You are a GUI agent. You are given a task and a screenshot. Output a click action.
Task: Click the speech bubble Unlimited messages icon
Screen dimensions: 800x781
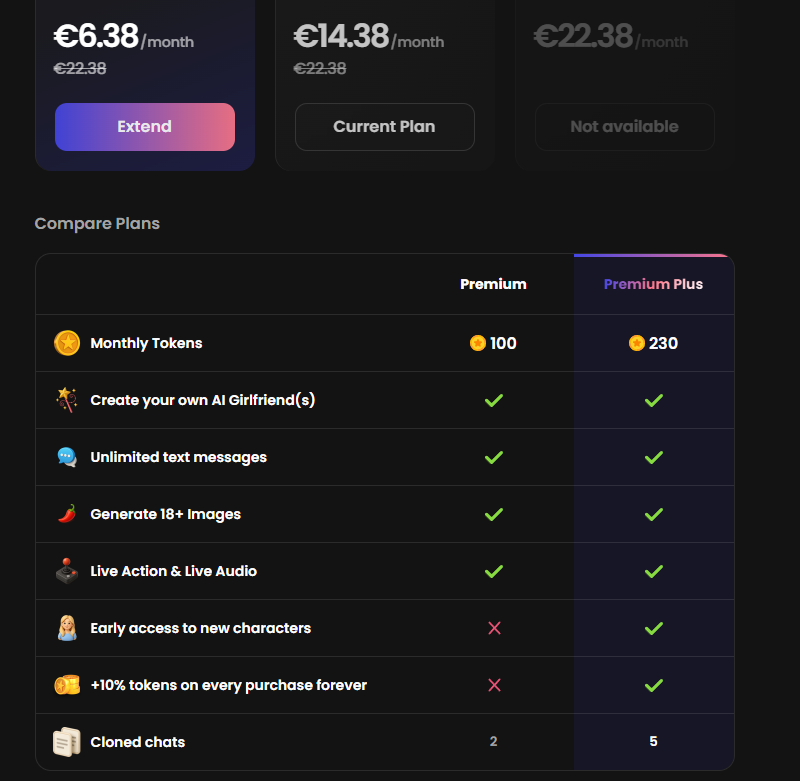[67, 457]
